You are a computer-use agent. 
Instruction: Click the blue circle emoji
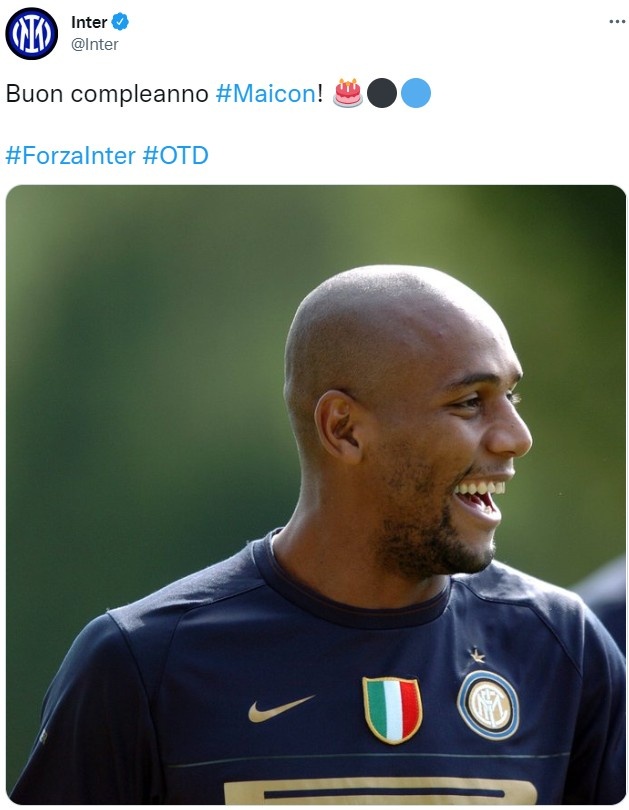point(416,93)
